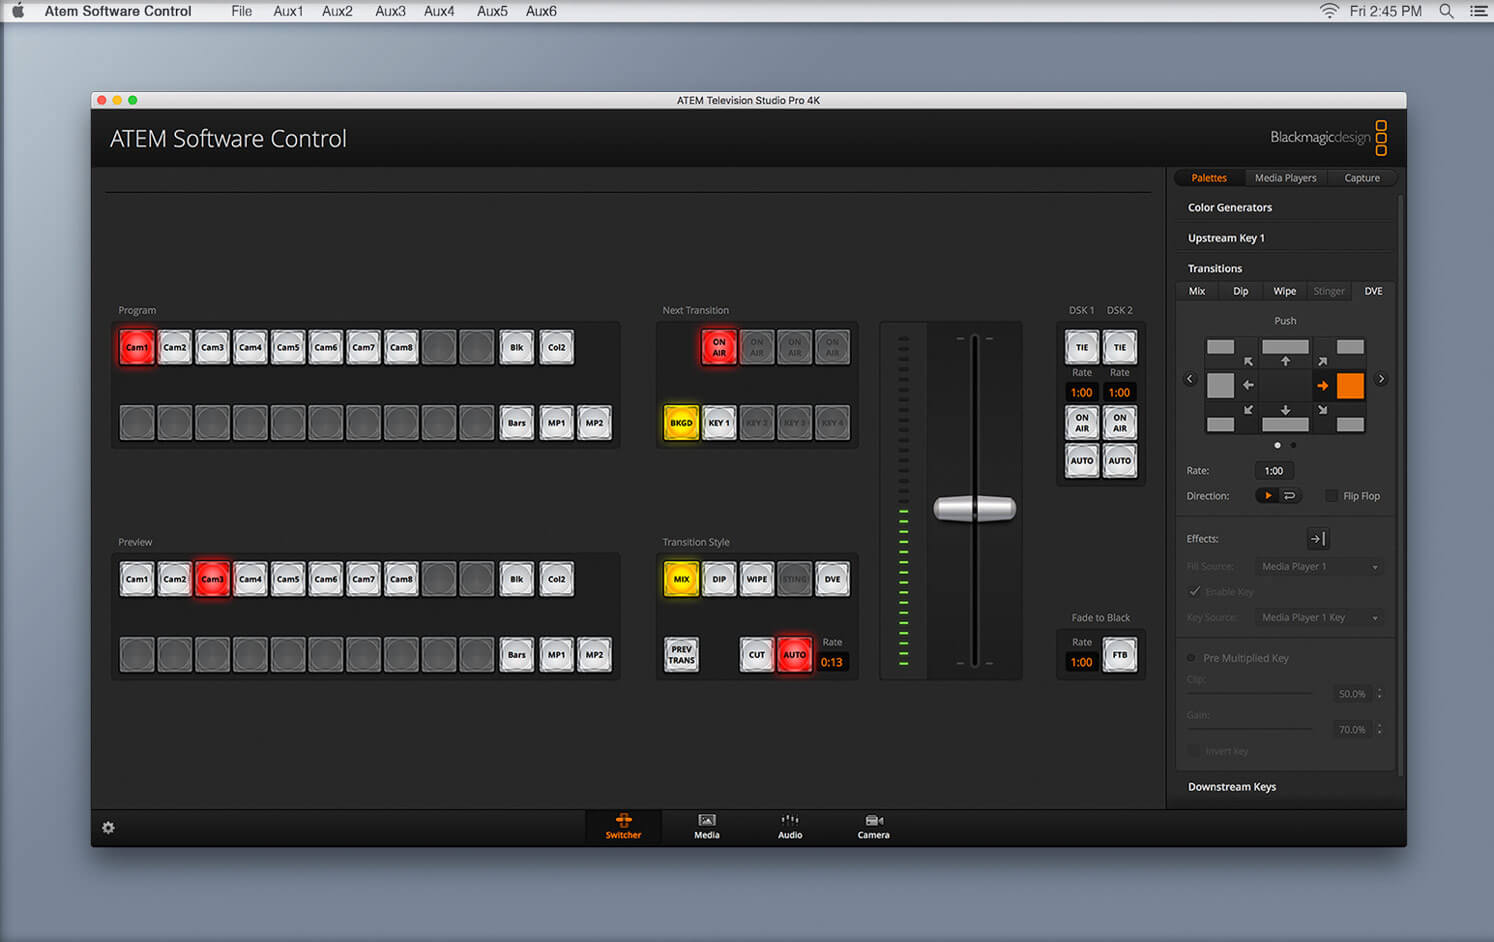The width and height of the screenshot is (1494, 942).
Task: Open the Aux1 menu in menu bar
Action: [288, 11]
